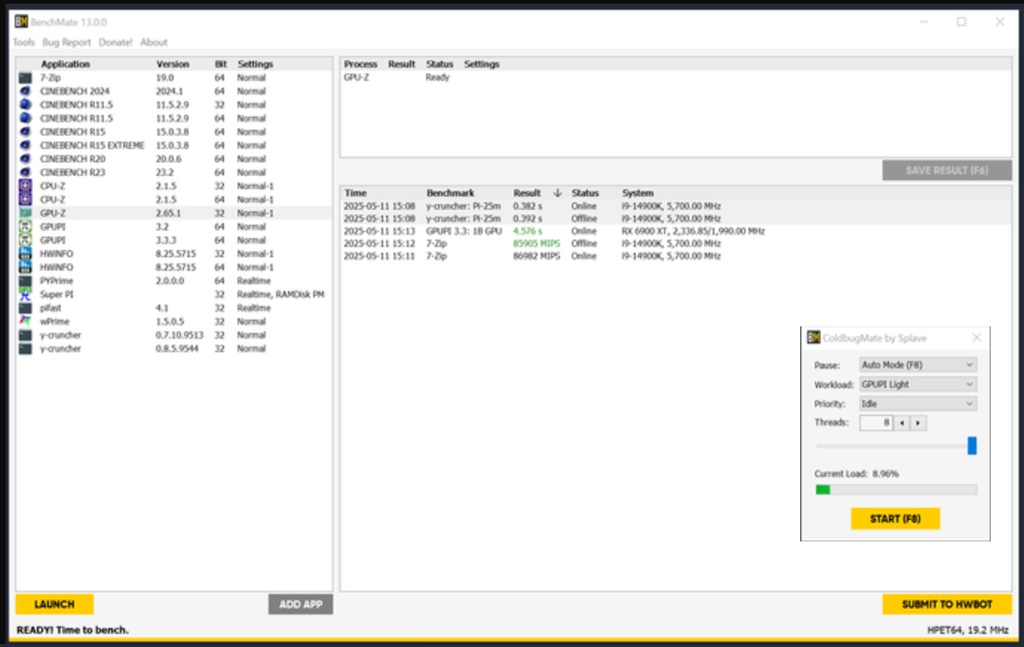
Task: Close the ColdbugMate window
Action: tap(976, 338)
